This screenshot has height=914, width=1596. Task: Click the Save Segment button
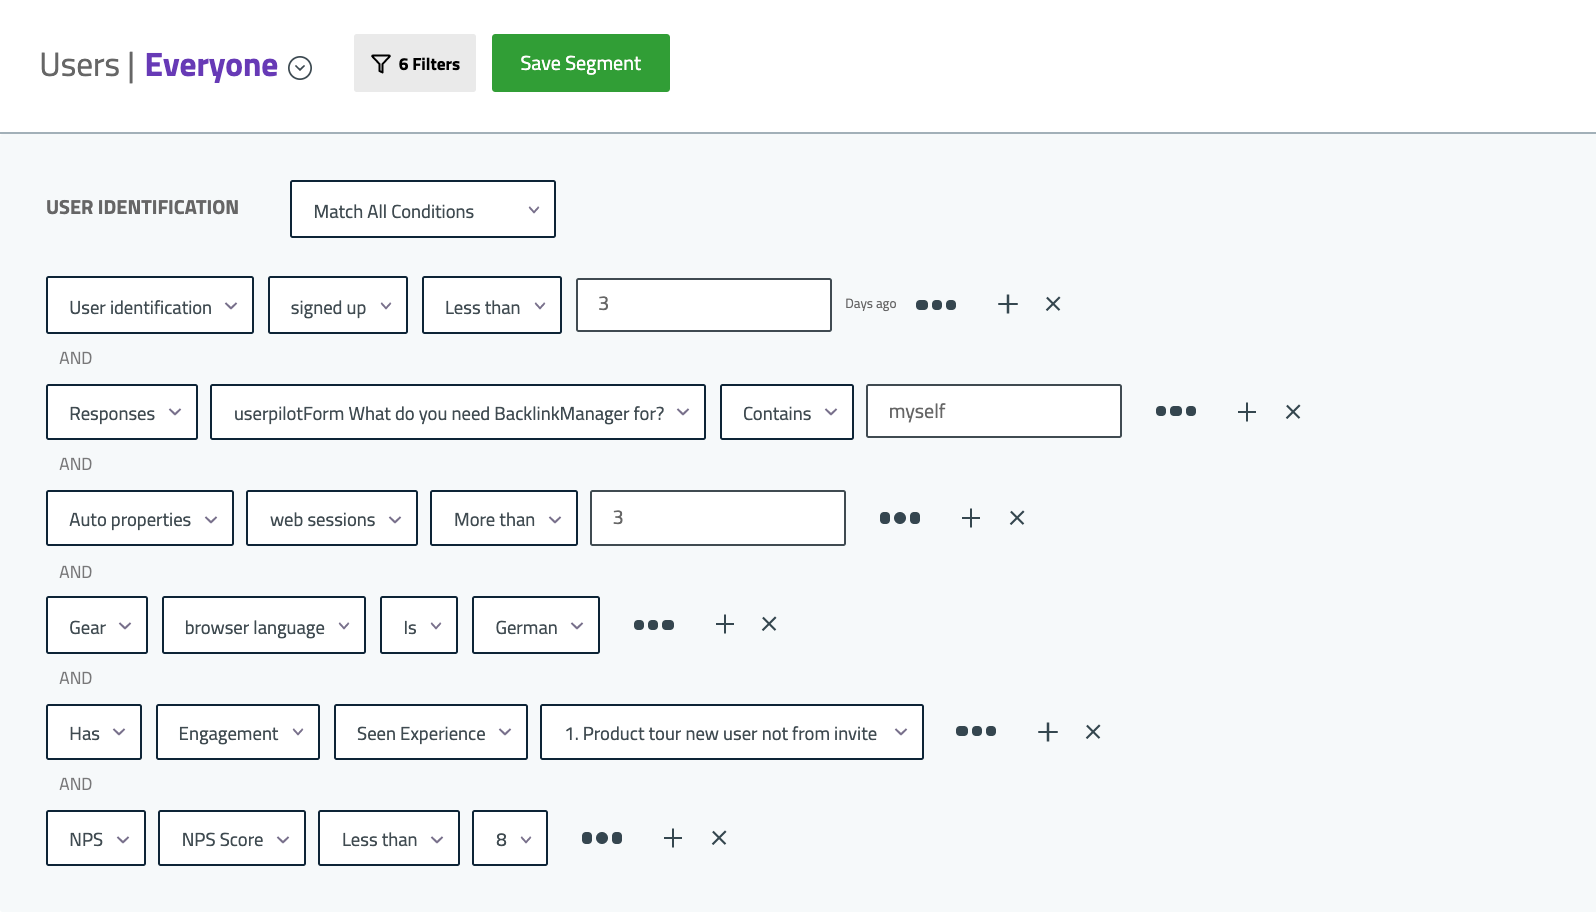point(581,63)
